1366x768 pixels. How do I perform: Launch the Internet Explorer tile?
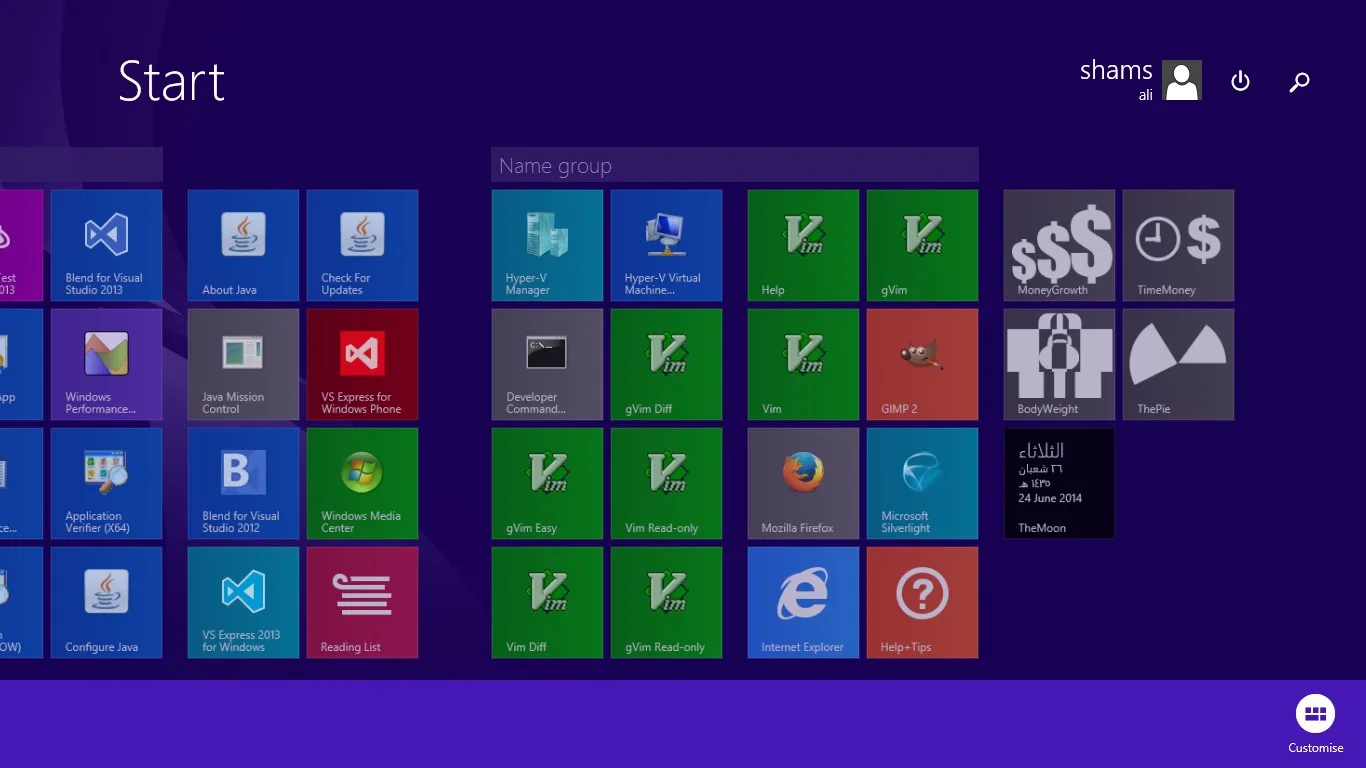coord(803,602)
